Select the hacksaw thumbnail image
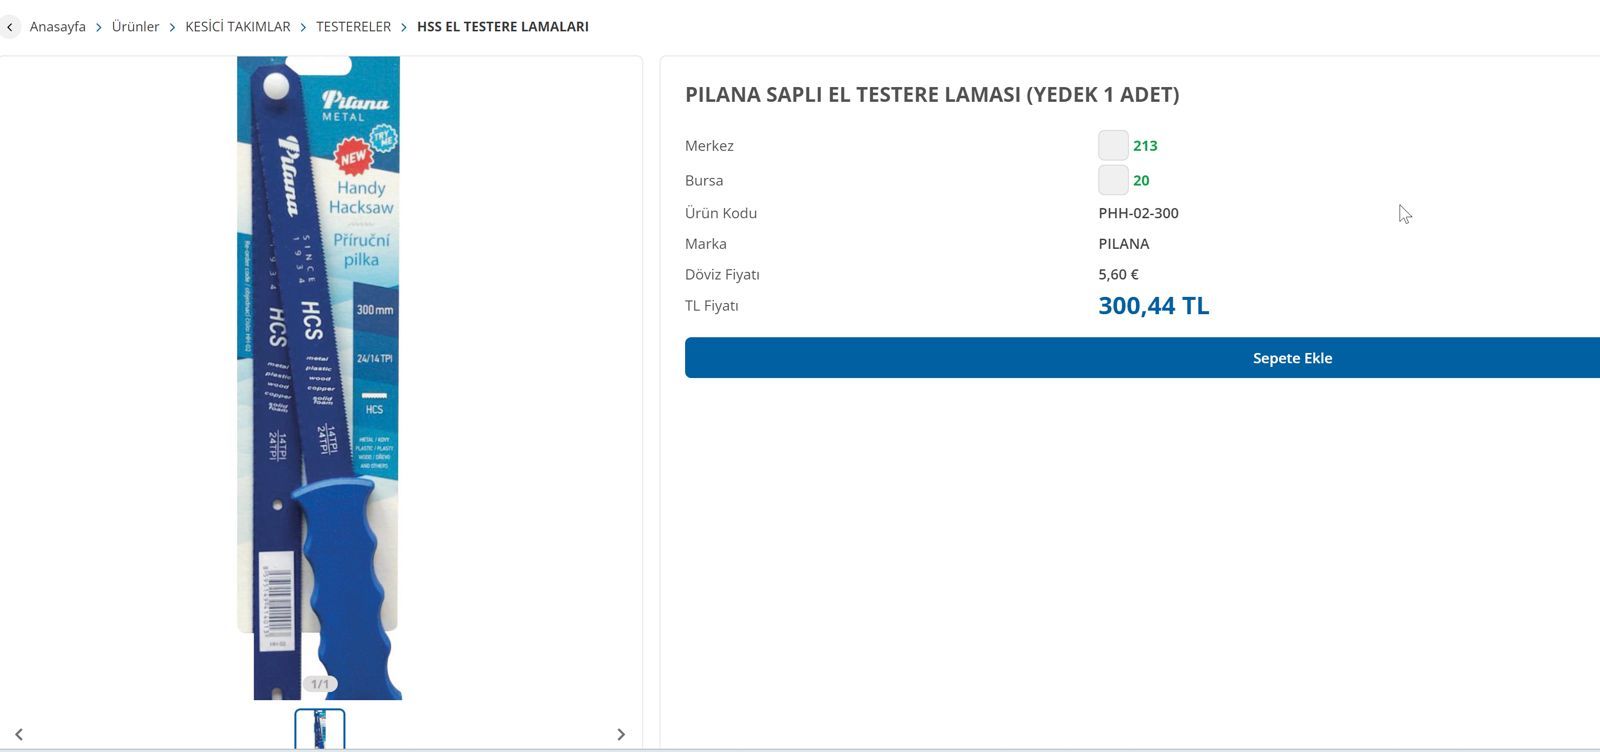Screen dimensions: 1600x752 tap(320, 729)
